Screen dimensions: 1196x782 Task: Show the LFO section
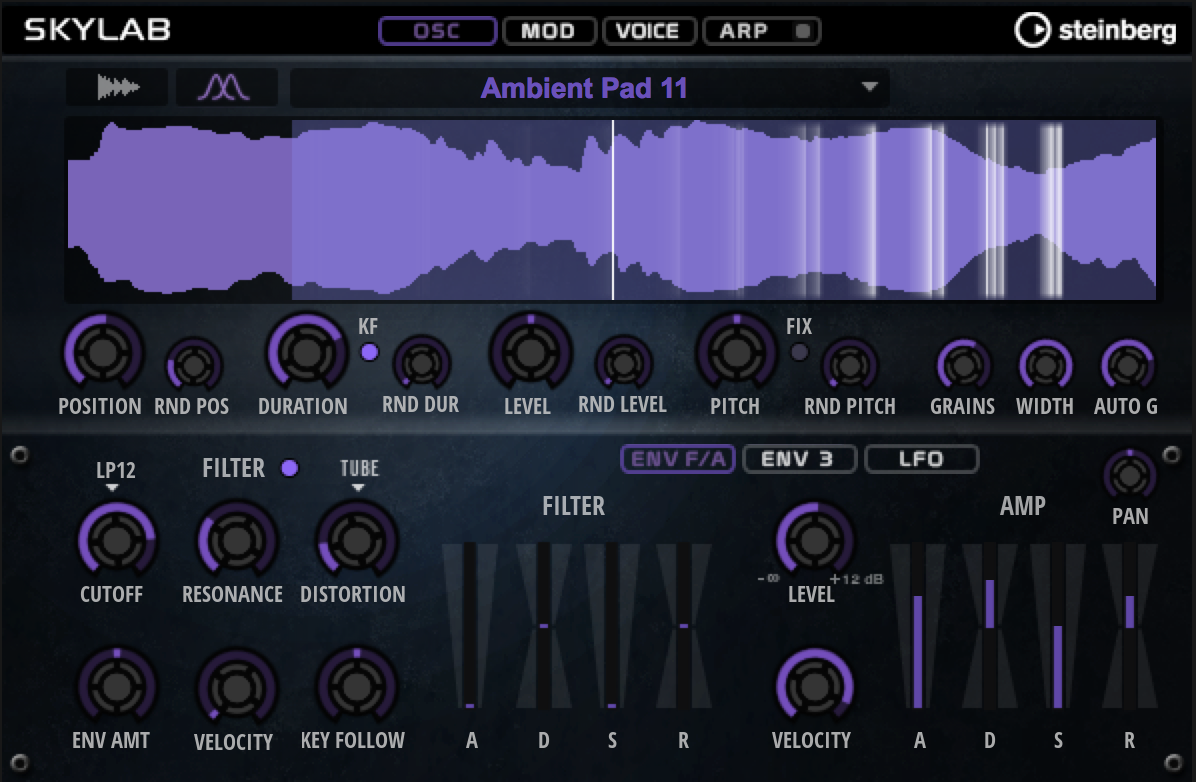pyautogui.click(x=920, y=459)
